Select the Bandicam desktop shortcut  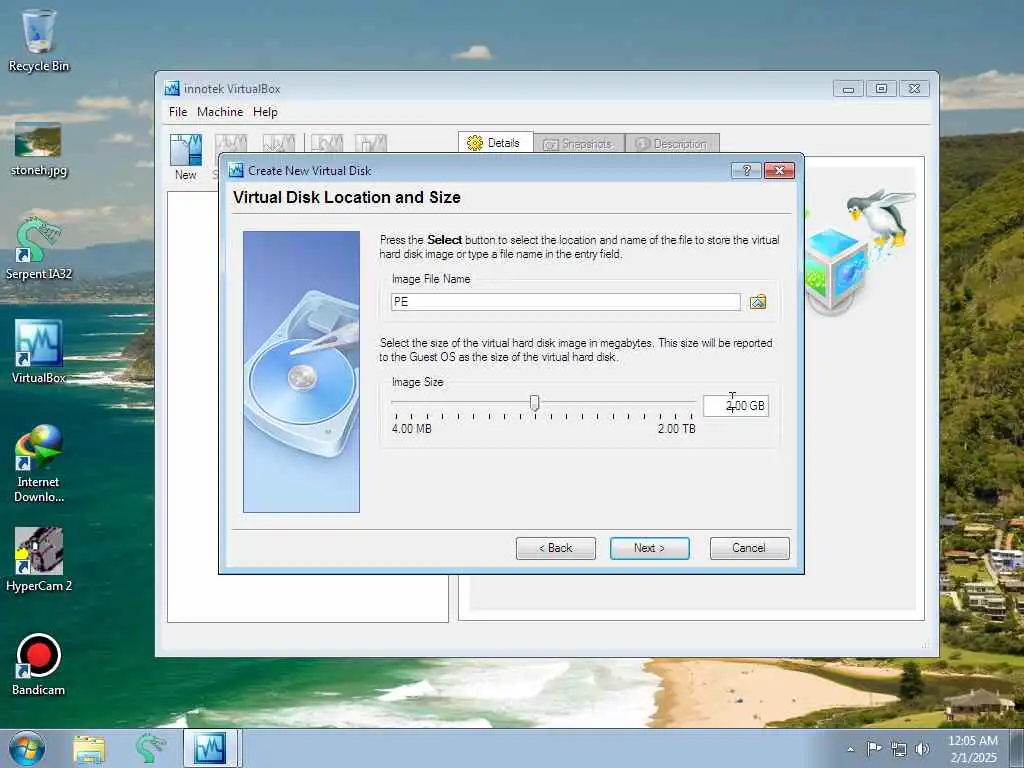(x=39, y=665)
